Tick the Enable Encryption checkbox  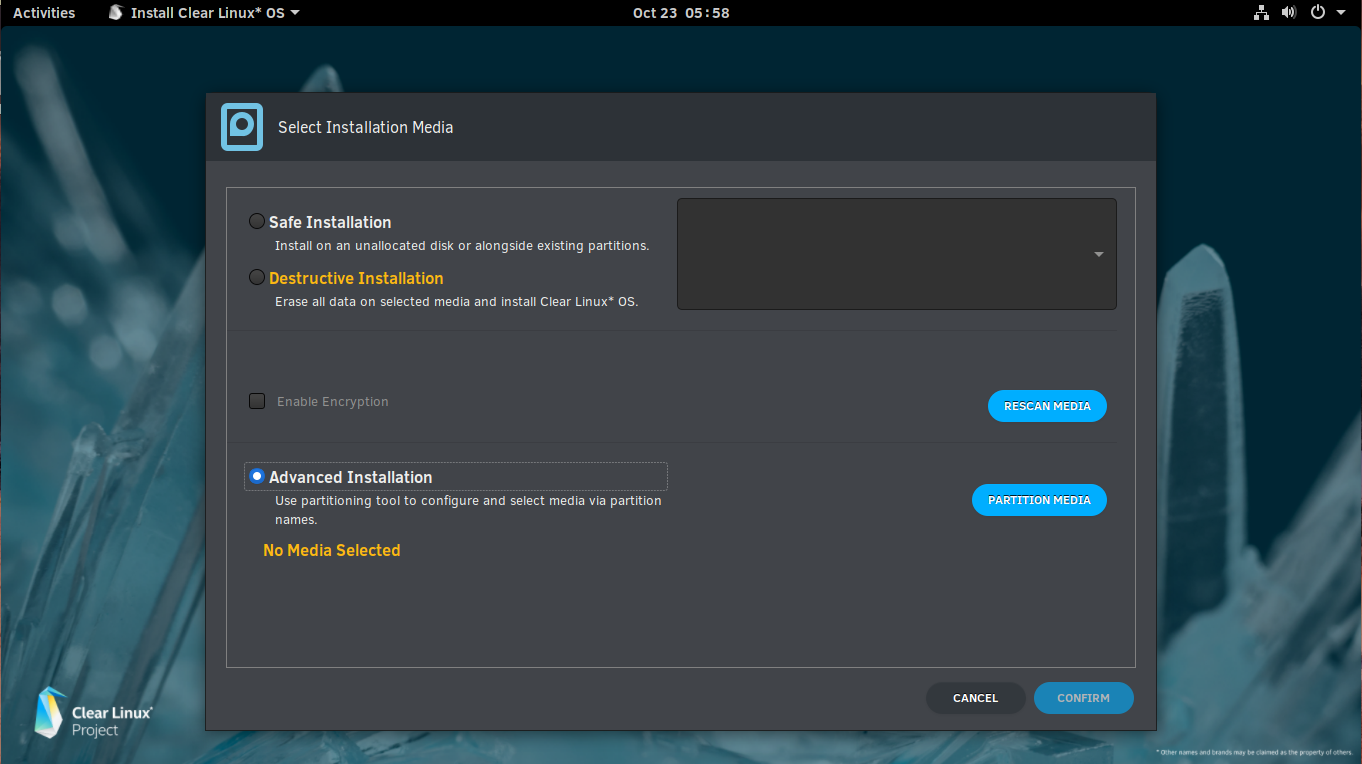pos(257,401)
